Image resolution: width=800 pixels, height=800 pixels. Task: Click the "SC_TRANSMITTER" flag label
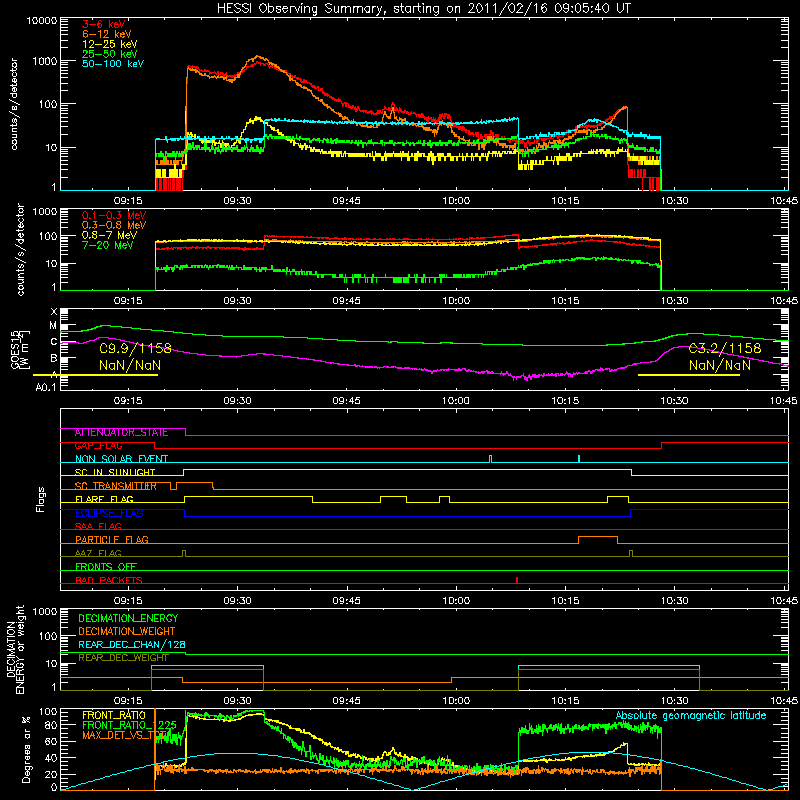(115, 486)
